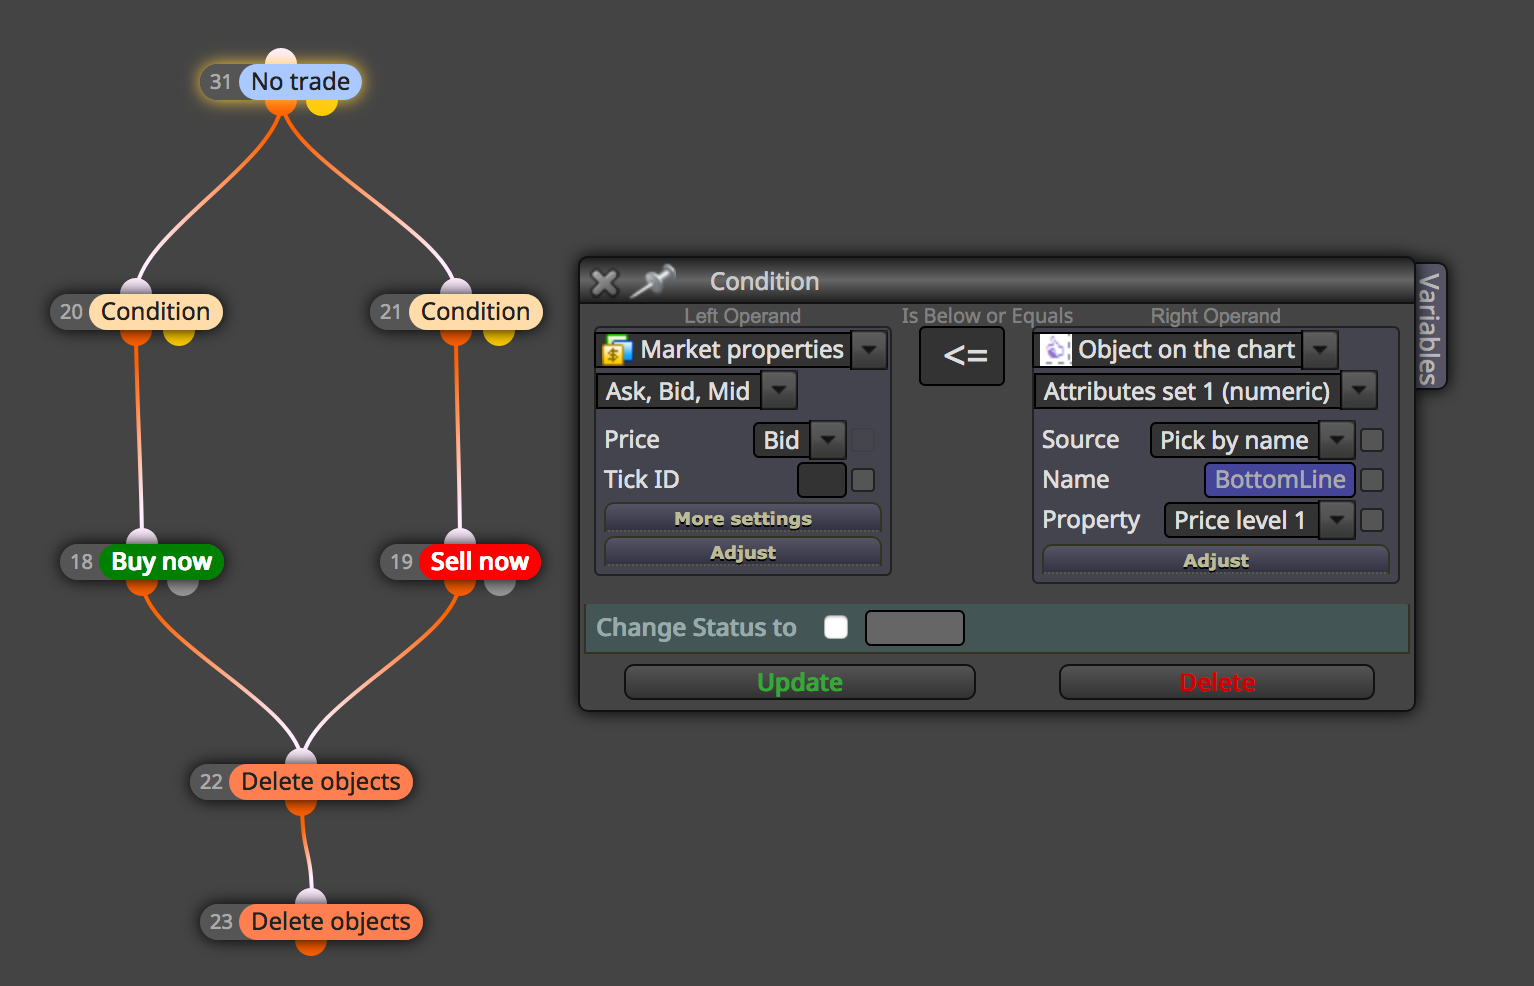Click yellow output connector of No trade
The width and height of the screenshot is (1534, 986).
(x=322, y=107)
